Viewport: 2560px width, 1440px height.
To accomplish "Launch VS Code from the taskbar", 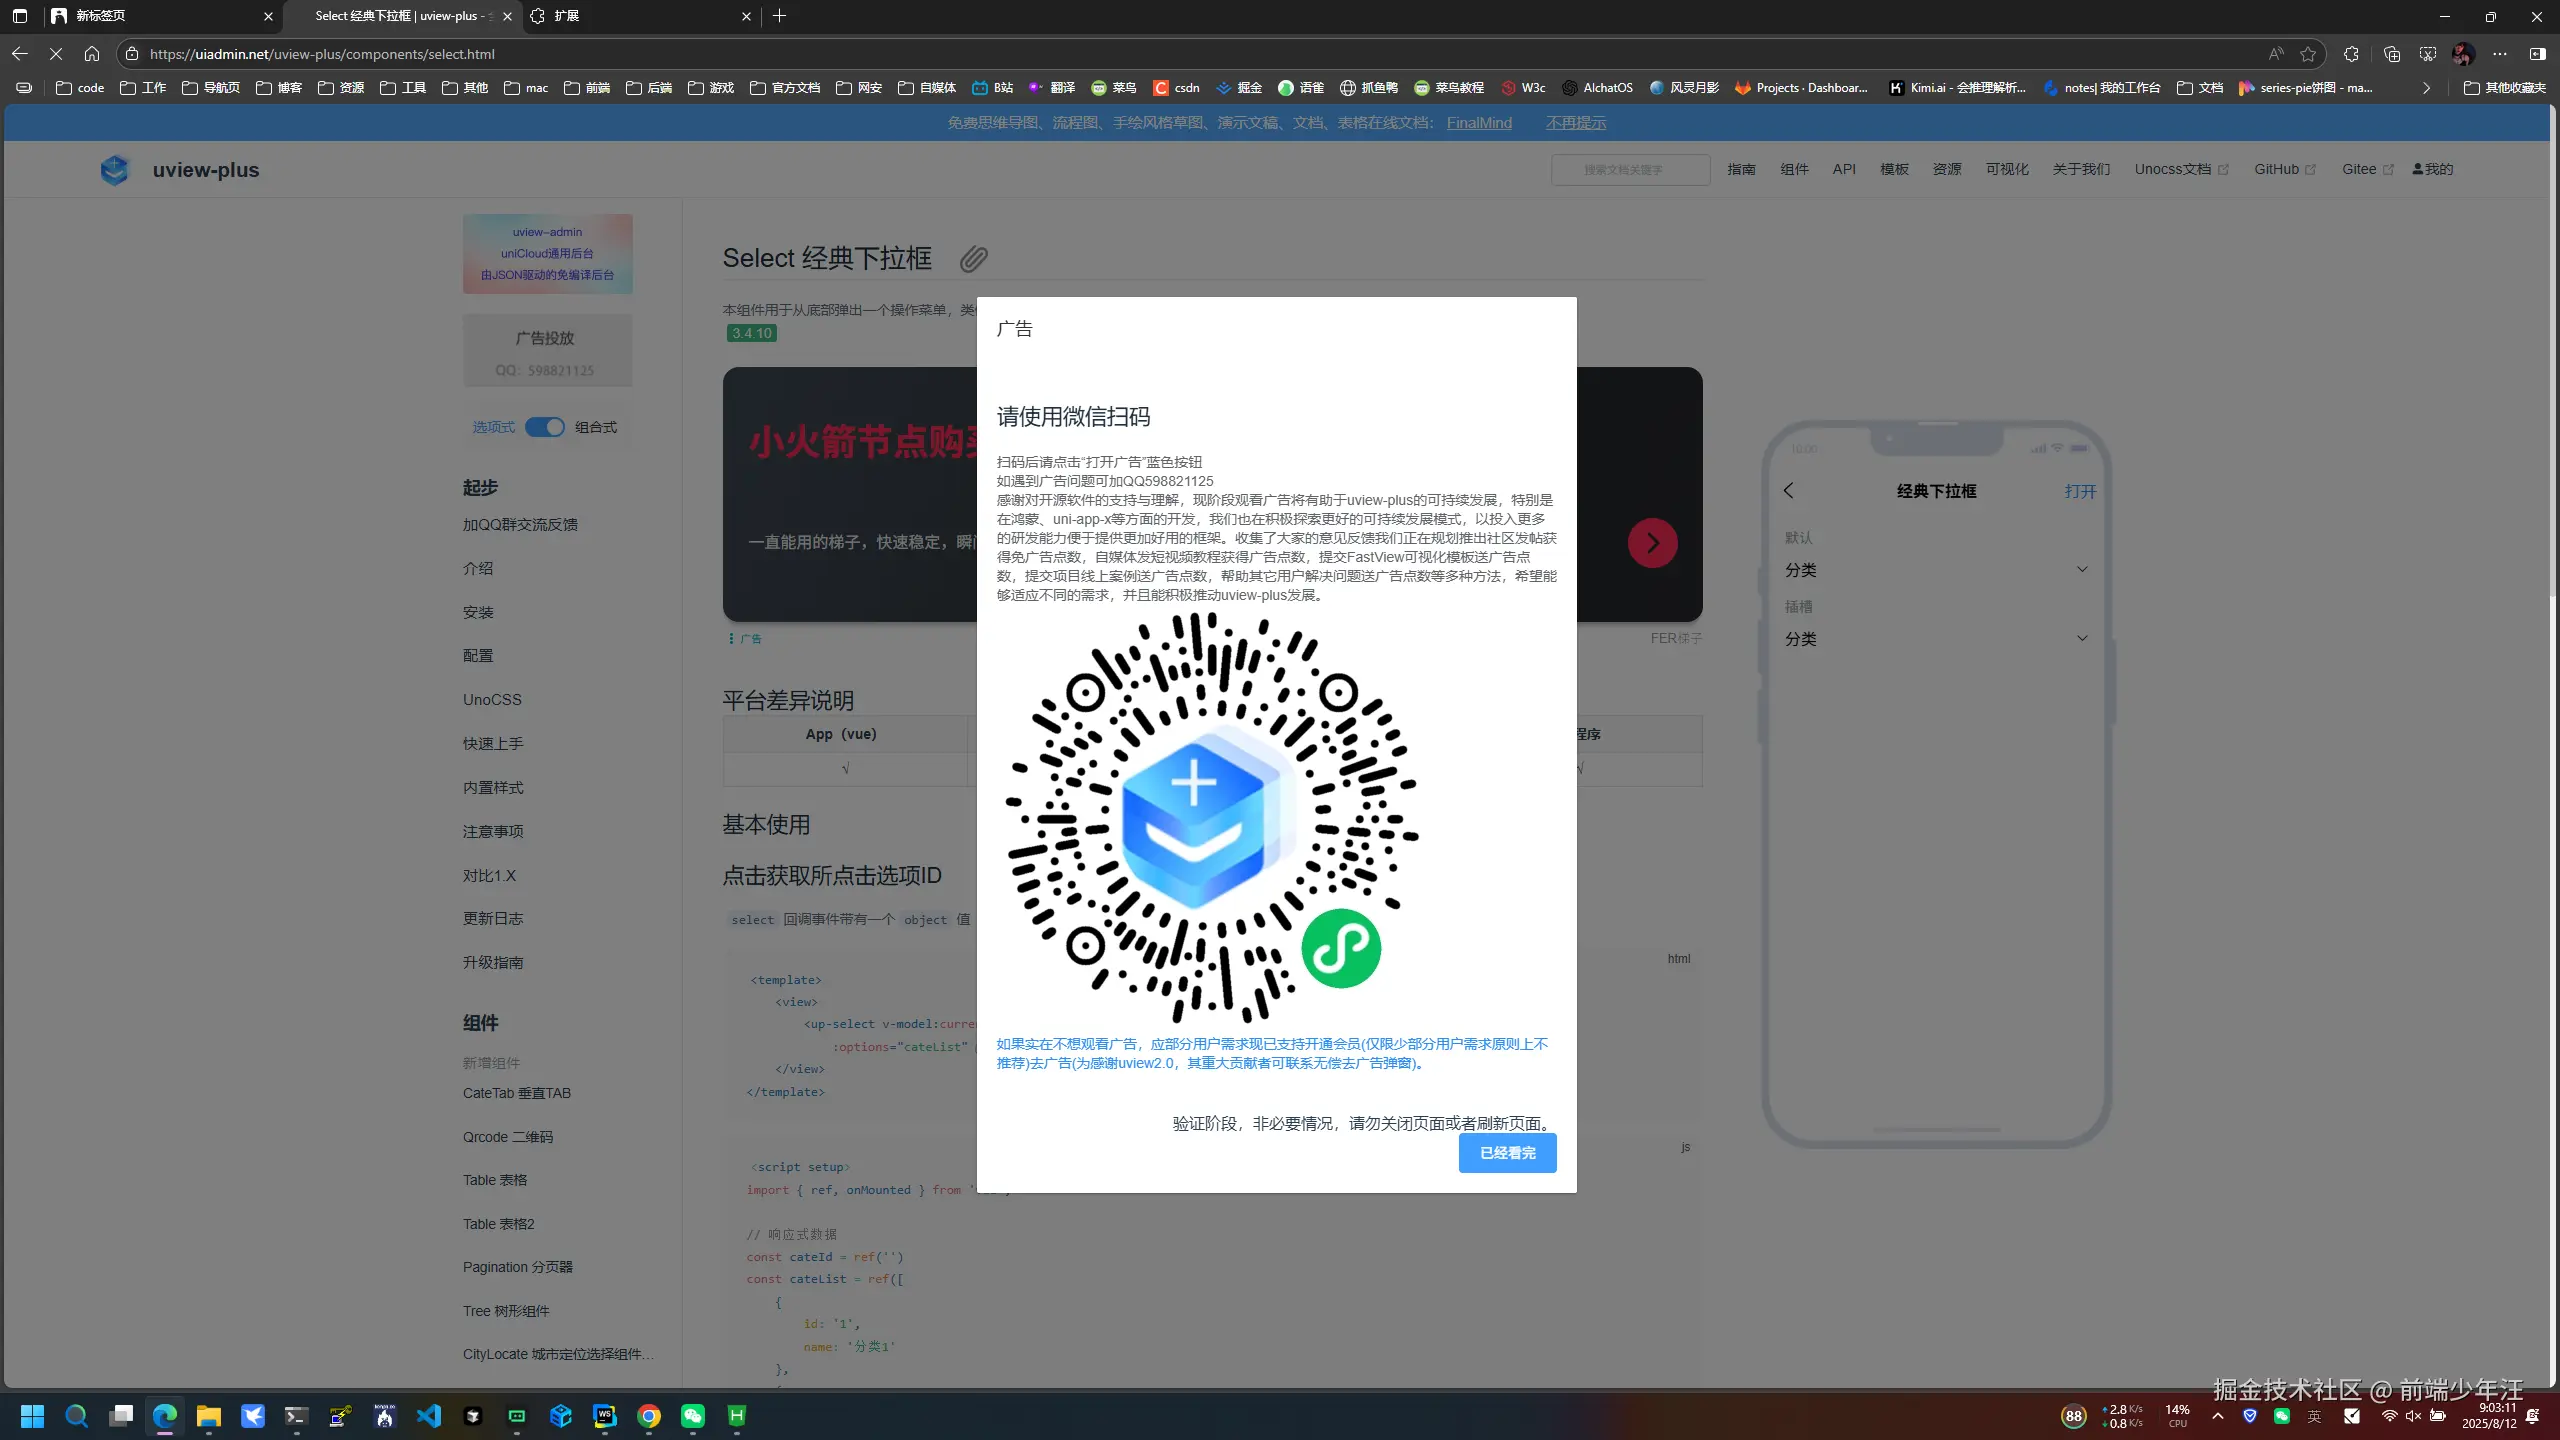I will click(430, 1415).
